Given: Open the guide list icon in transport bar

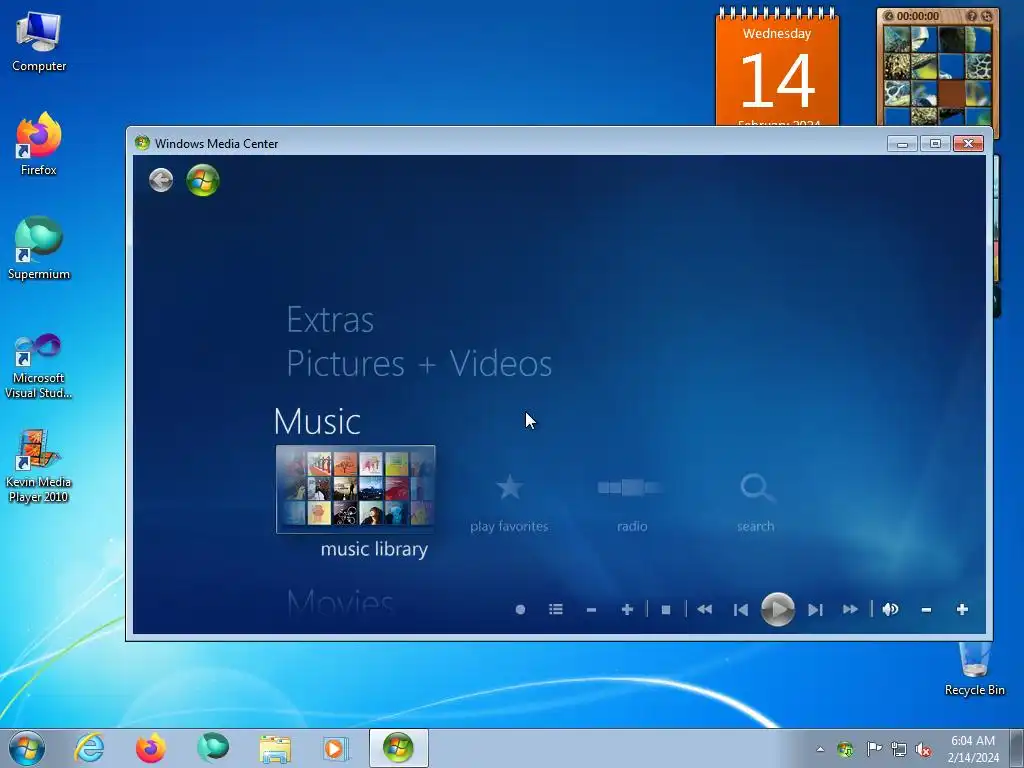Looking at the screenshot, I should pos(556,609).
